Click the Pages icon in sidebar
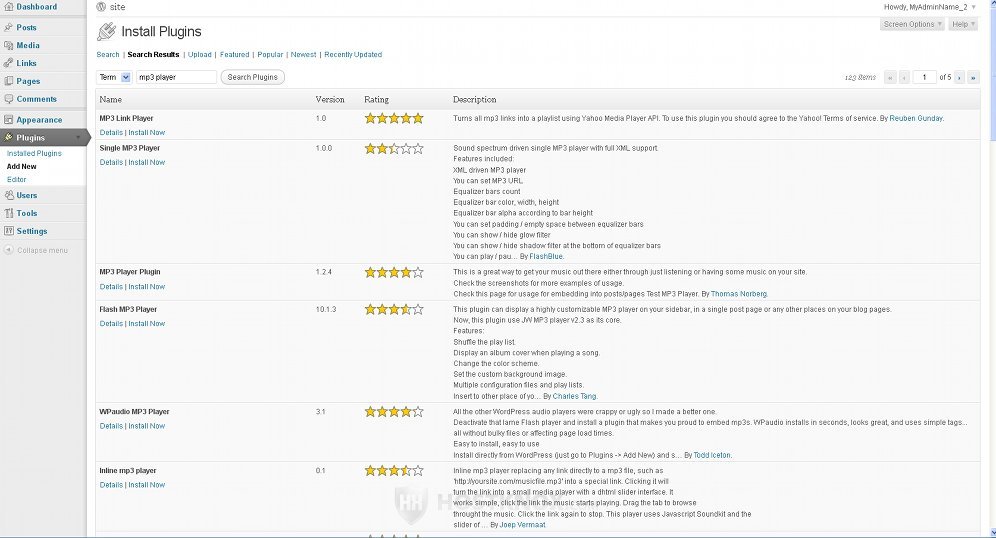The height and width of the screenshot is (538, 996). (x=8, y=81)
